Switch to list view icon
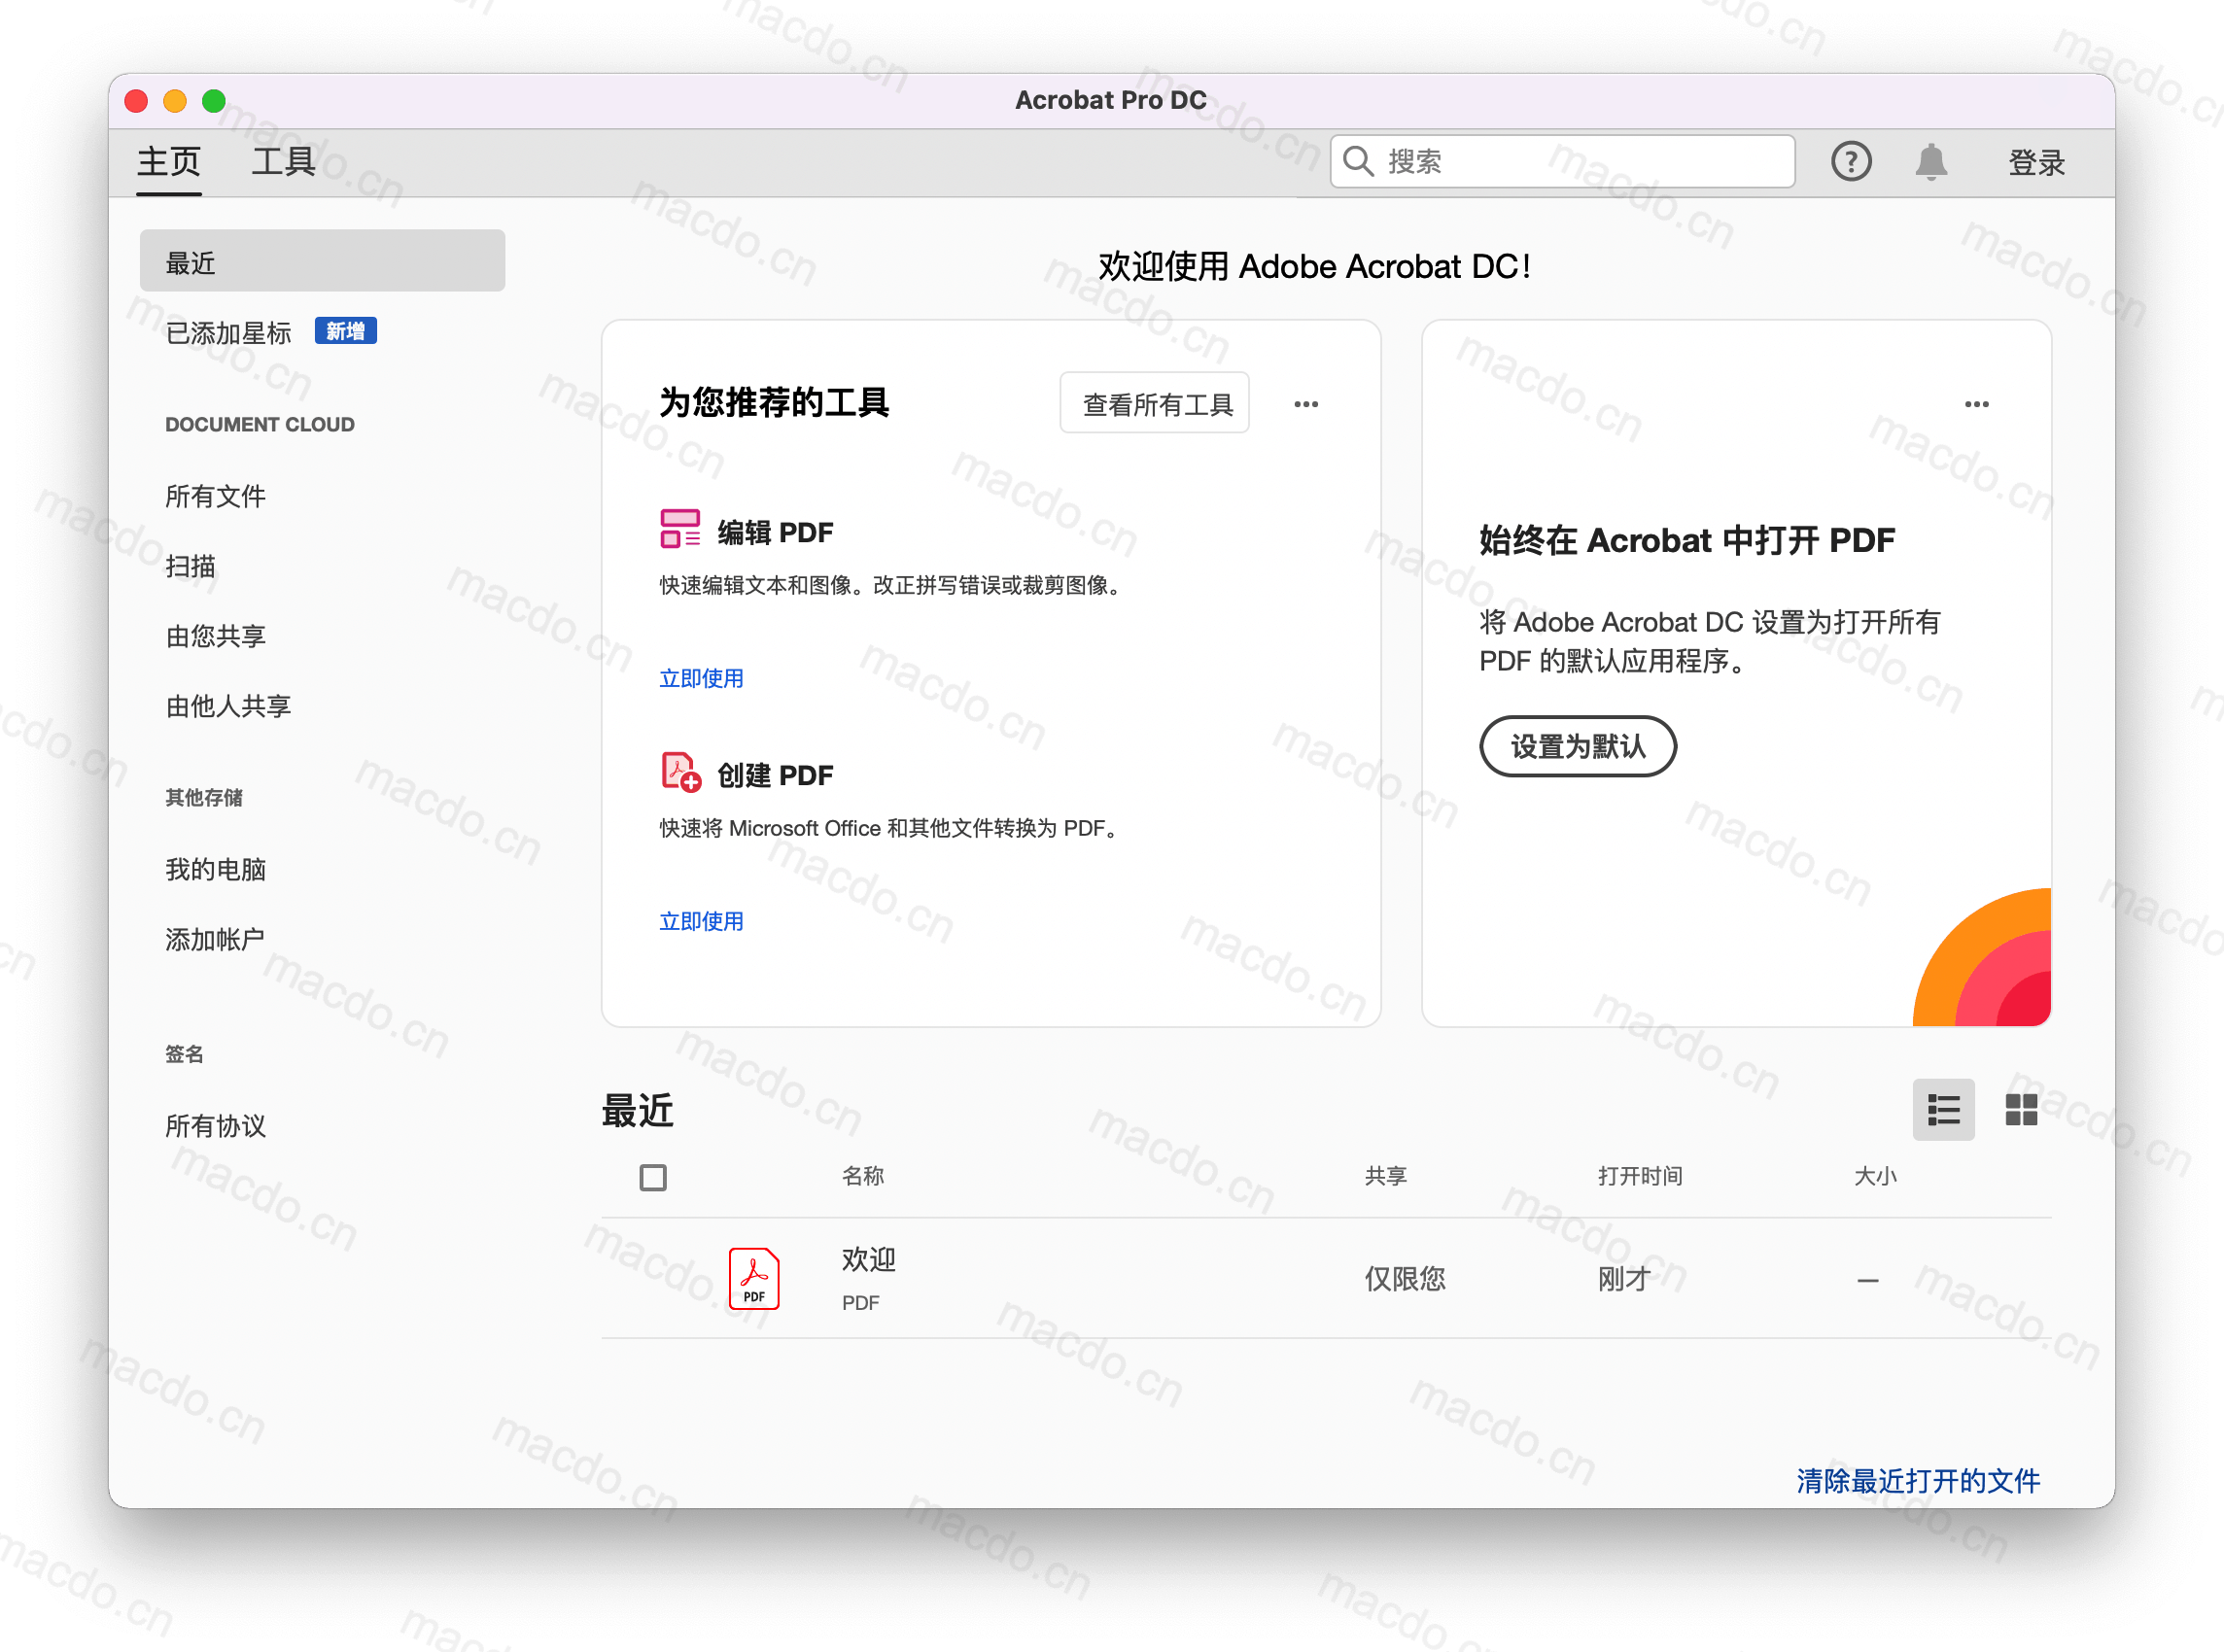 click(x=1943, y=1109)
